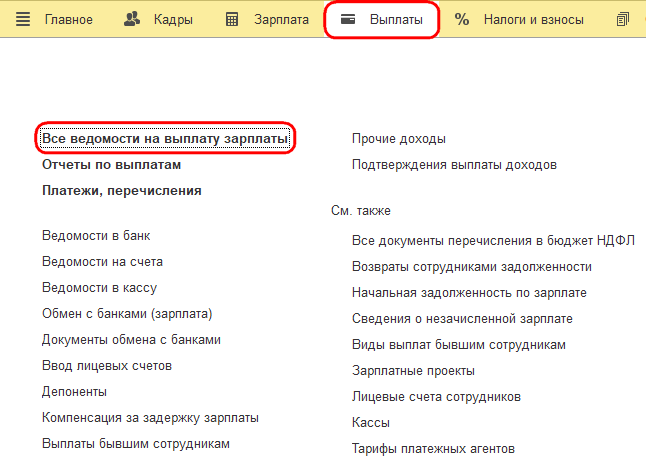
Task: Open the Кассы list
Action: tap(371, 423)
